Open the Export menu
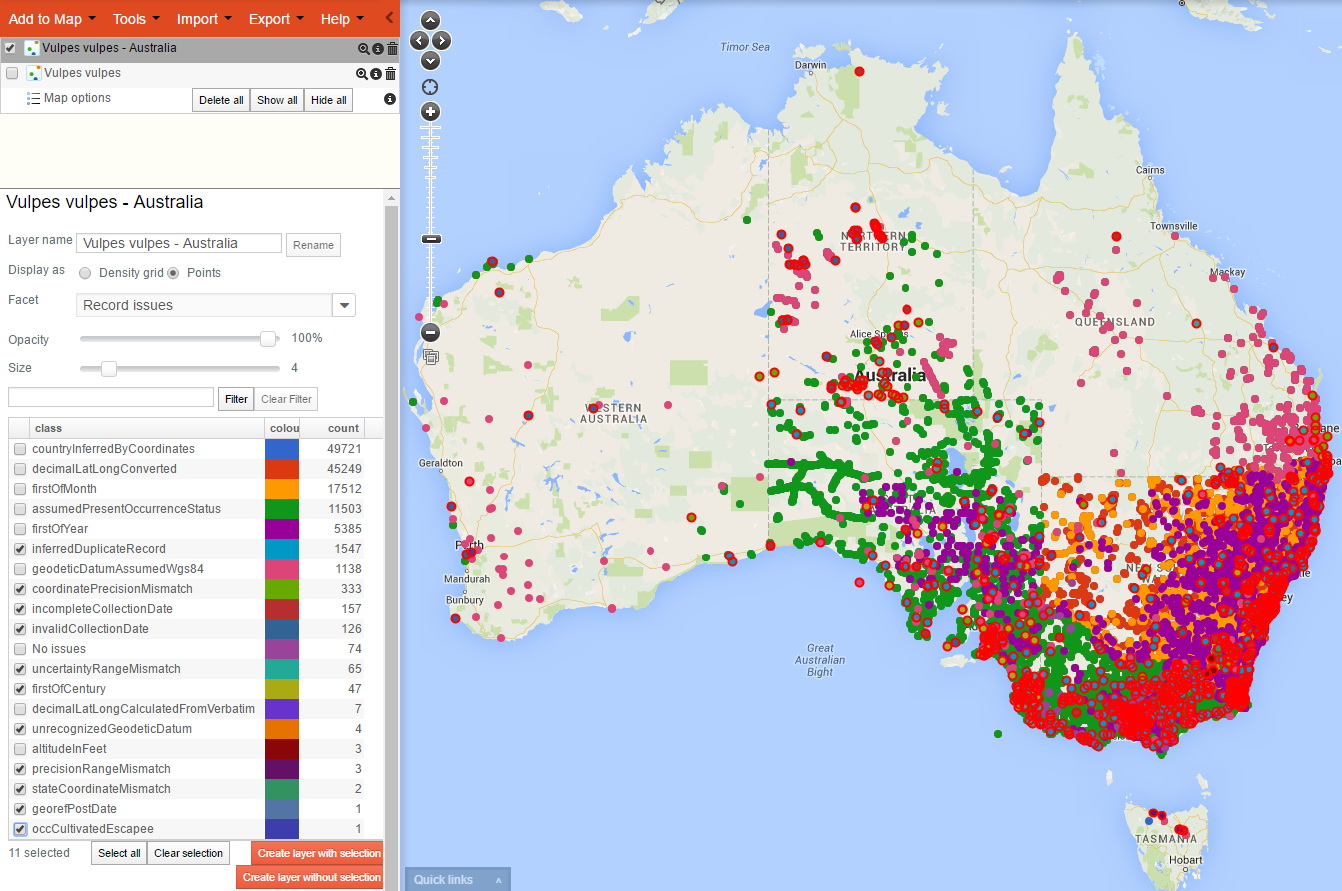 click(276, 19)
